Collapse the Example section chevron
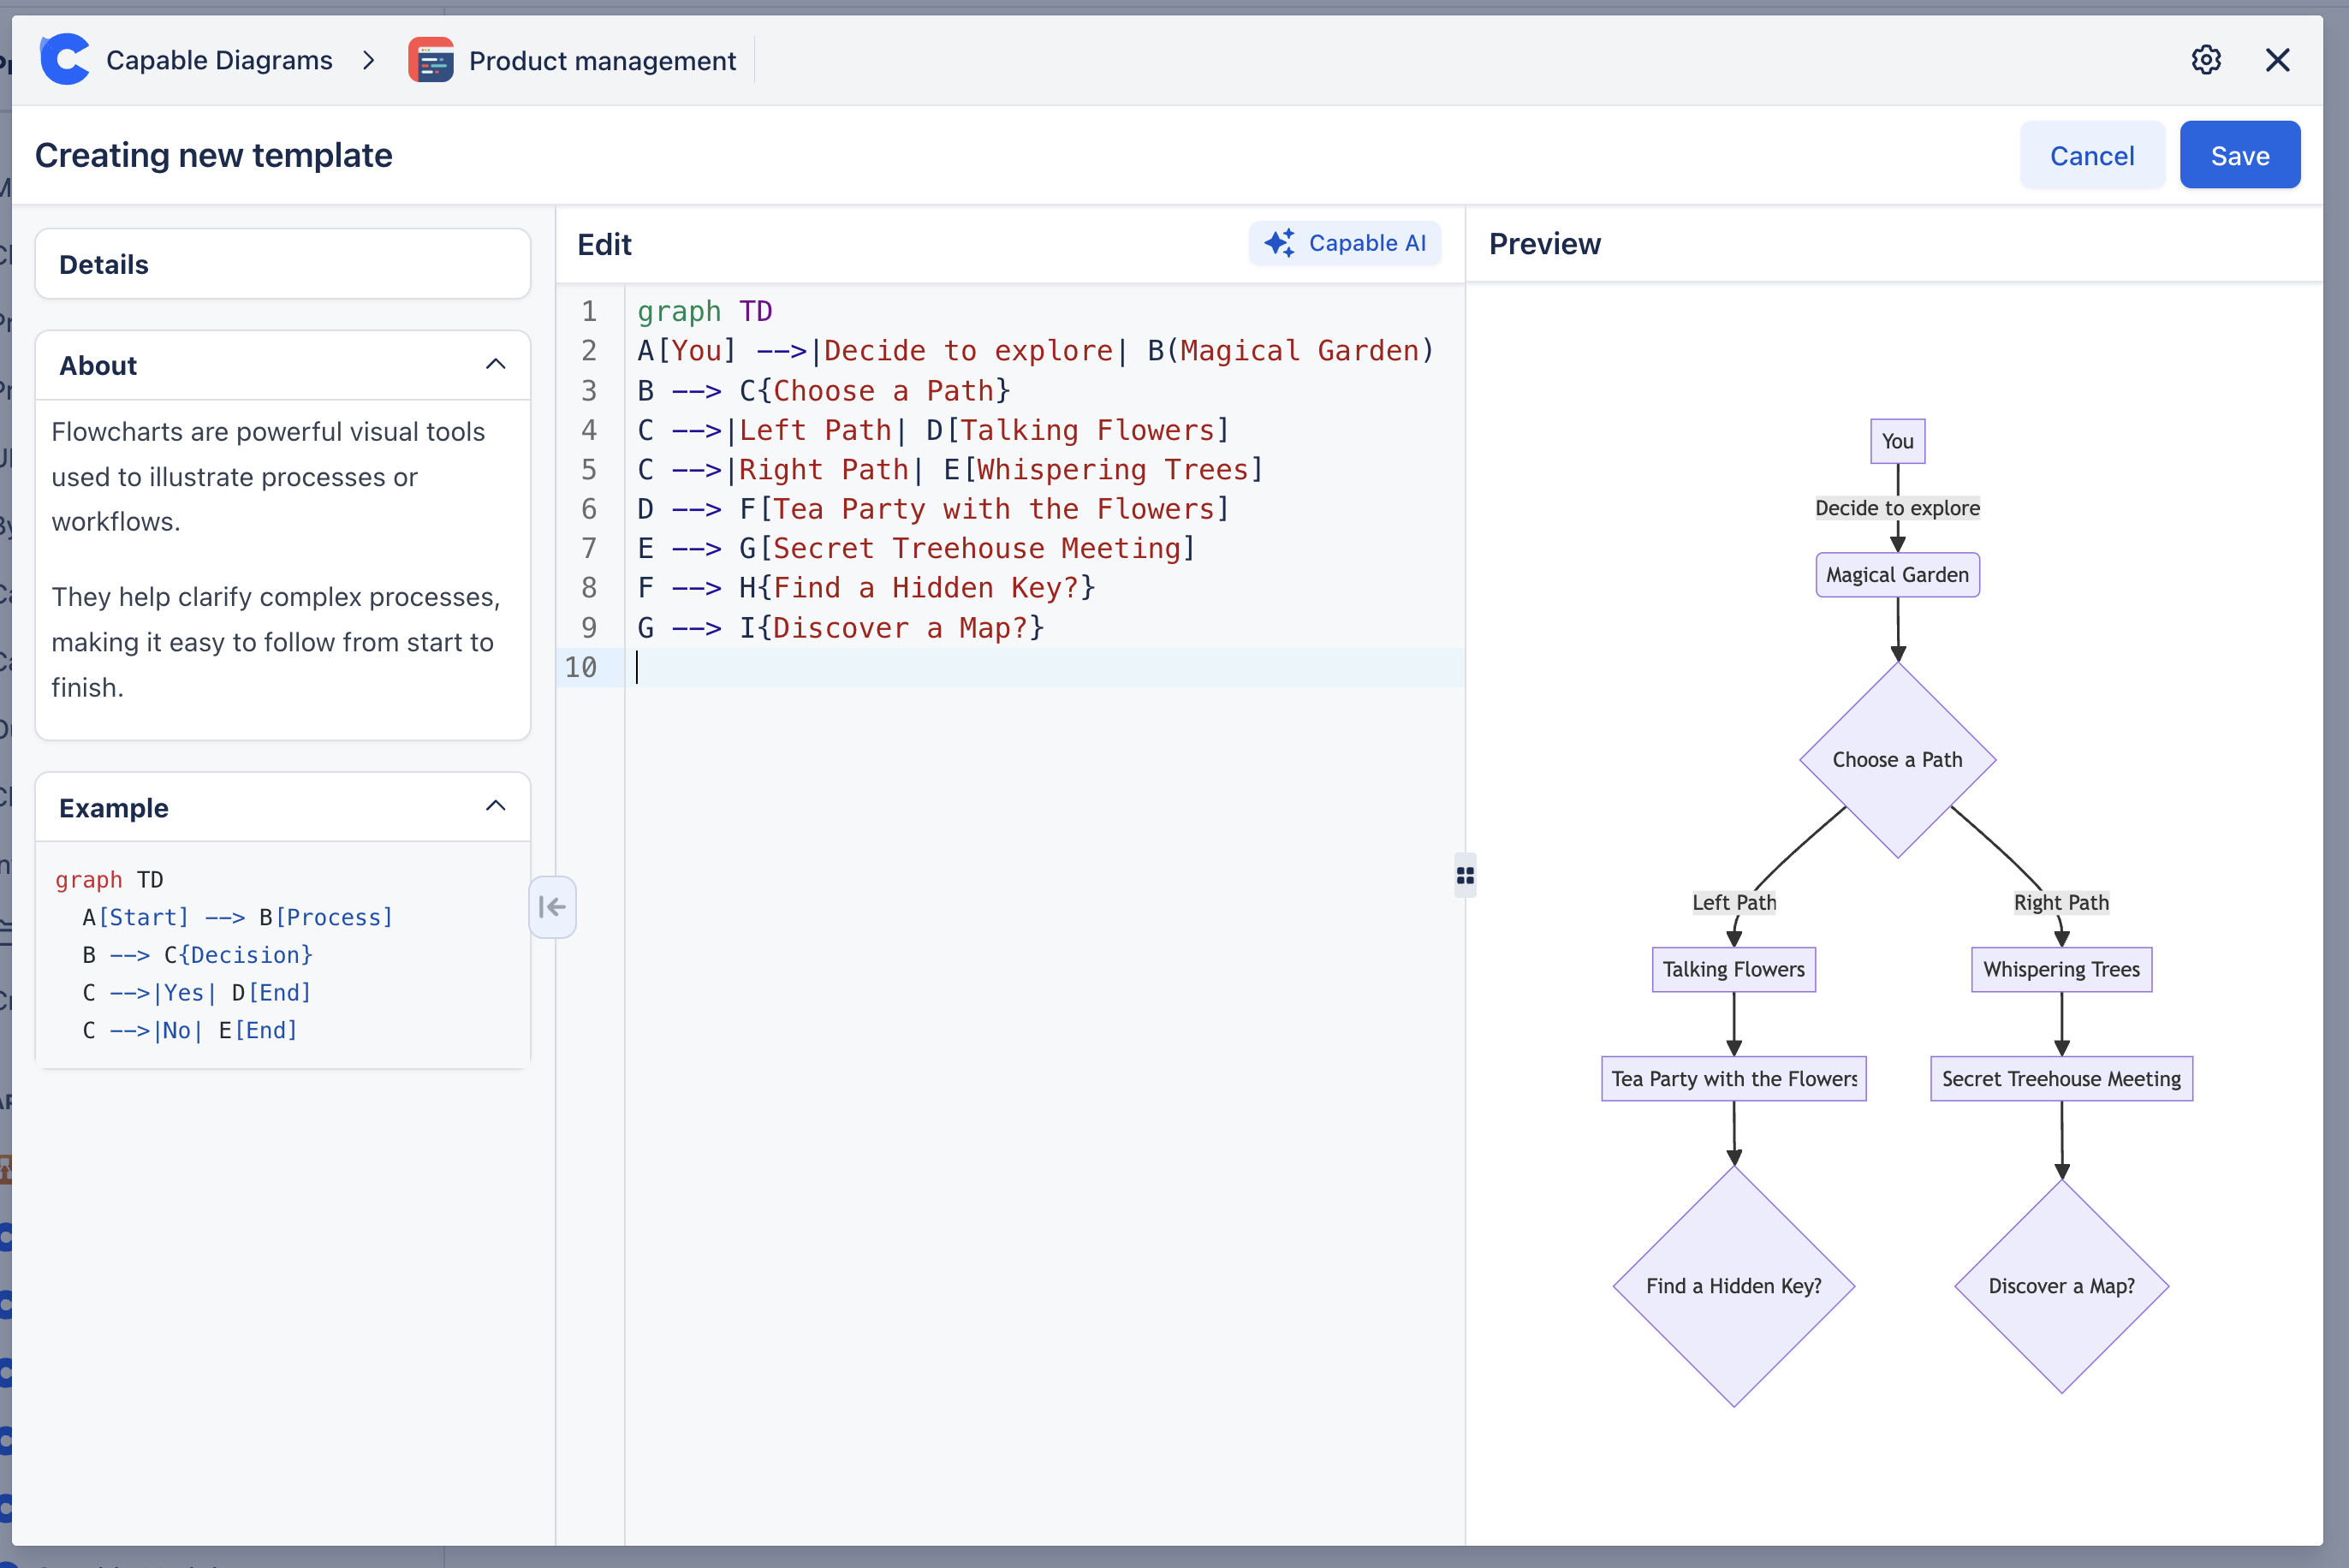This screenshot has width=2349, height=1568. [495, 807]
